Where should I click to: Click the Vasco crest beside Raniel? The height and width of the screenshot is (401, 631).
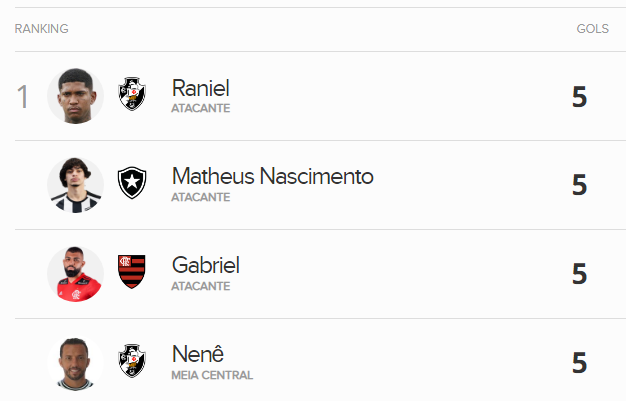(x=132, y=95)
